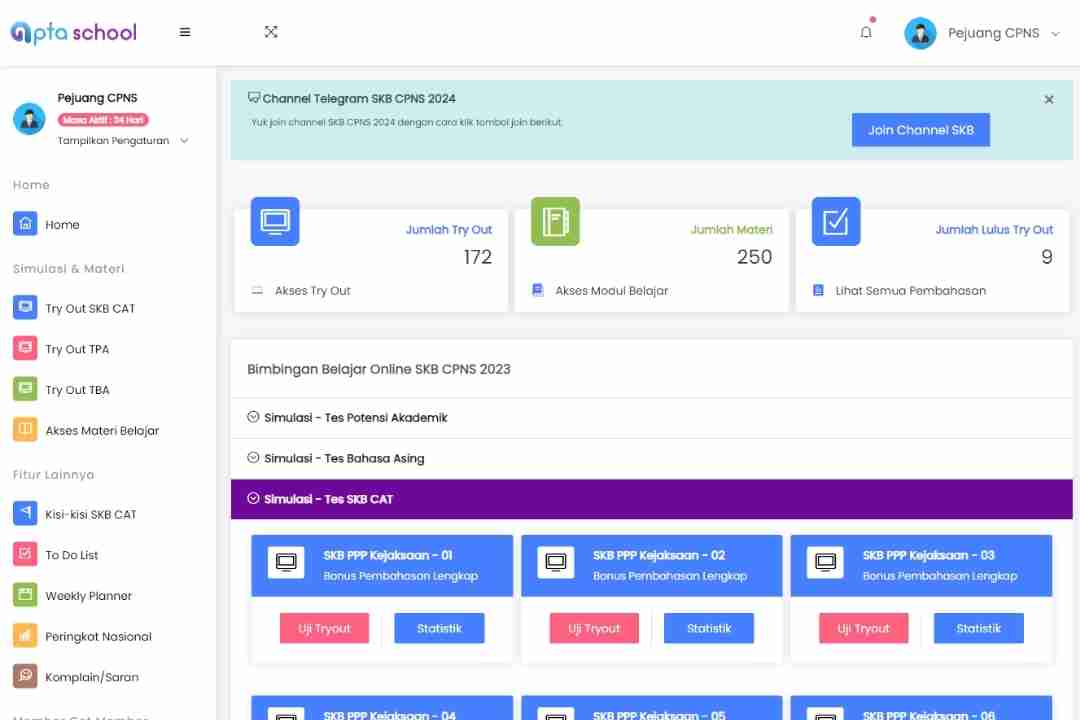1080x720 pixels.
Task: Click the Try Out TBA icon
Action: (25, 389)
